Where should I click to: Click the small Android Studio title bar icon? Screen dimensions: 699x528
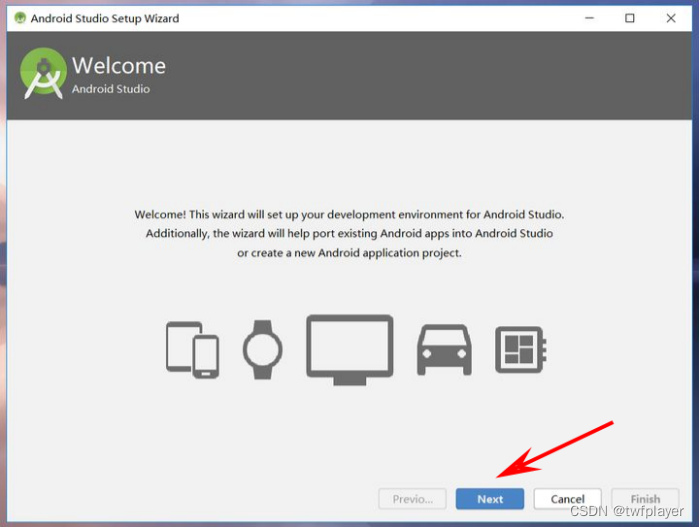[20, 18]
